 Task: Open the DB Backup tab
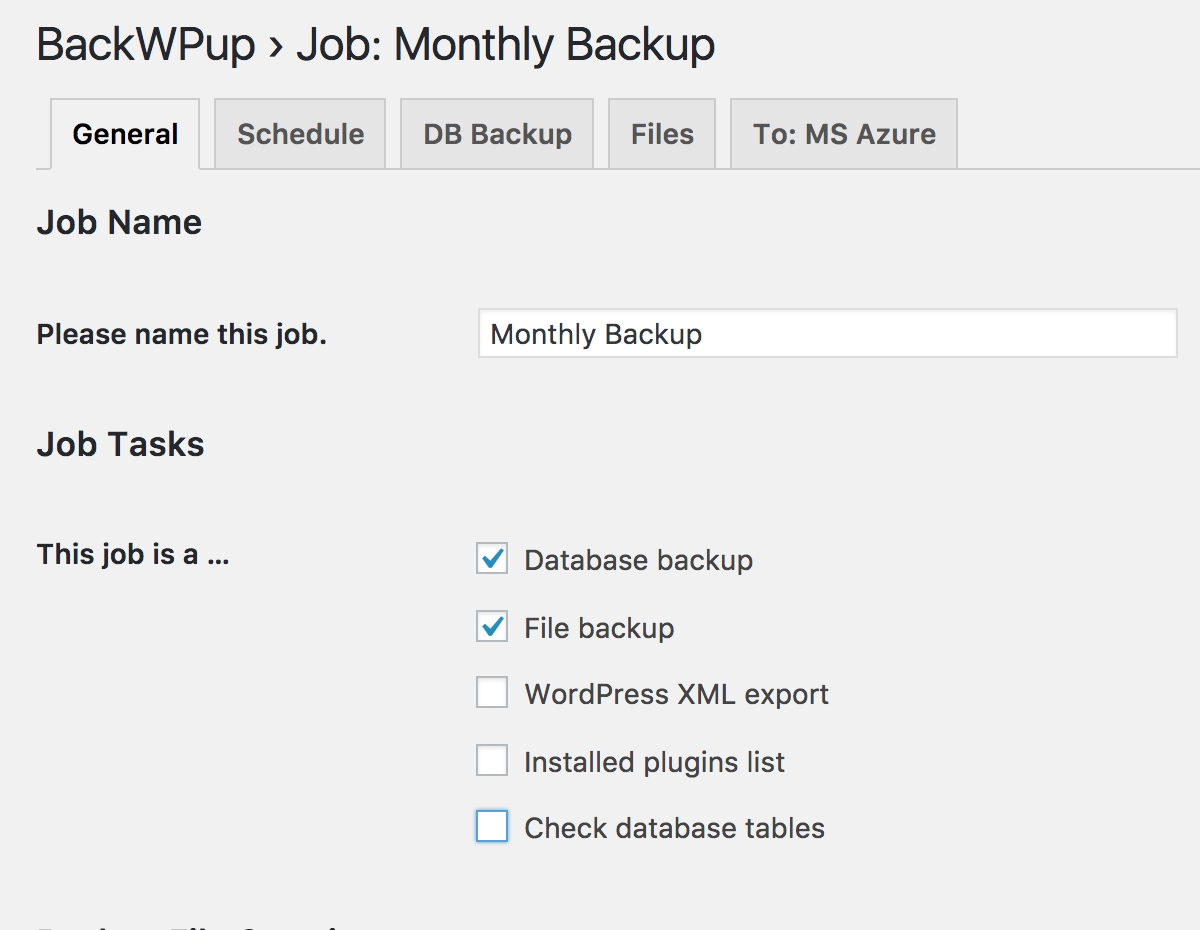tap(497, 134)
